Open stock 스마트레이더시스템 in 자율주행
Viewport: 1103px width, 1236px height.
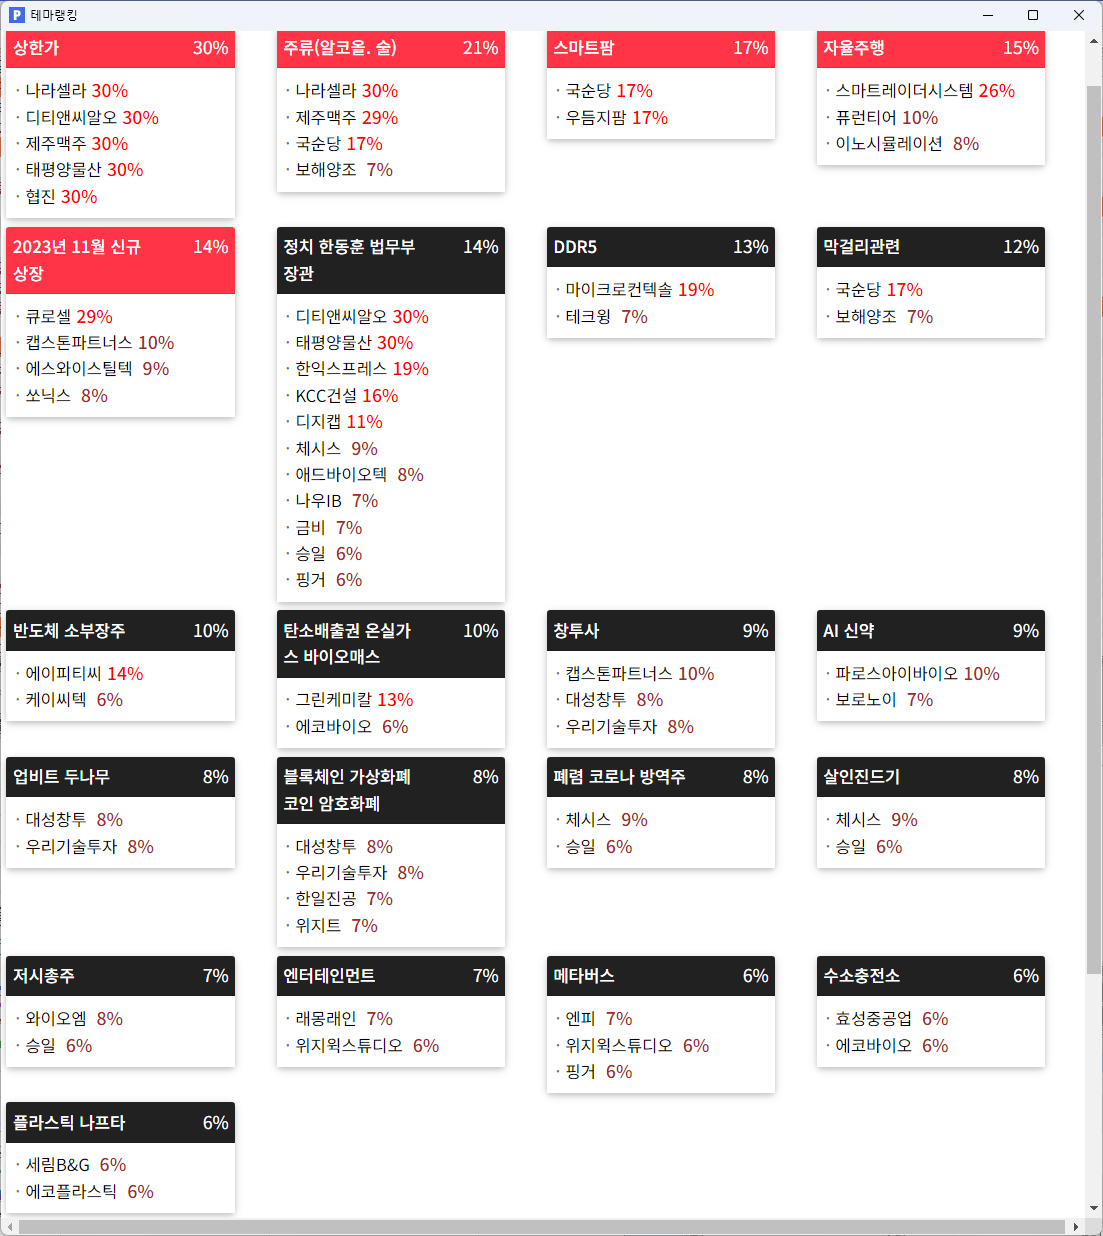coord(904,91)
